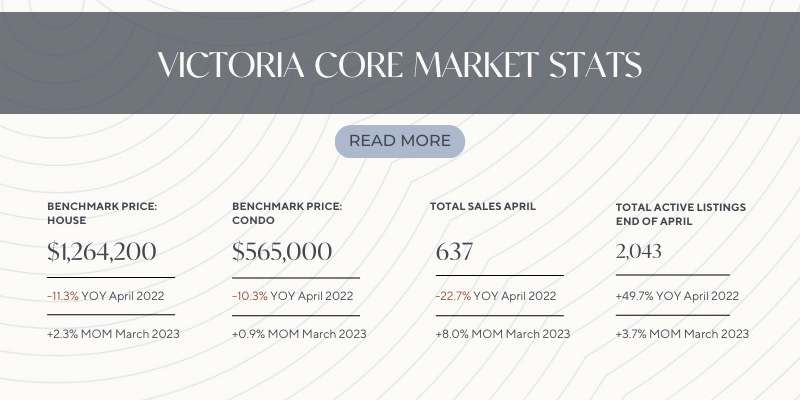This screenshot has height=400, width=800.
Task: Click the divider line under $565,000
Action: 296,278
